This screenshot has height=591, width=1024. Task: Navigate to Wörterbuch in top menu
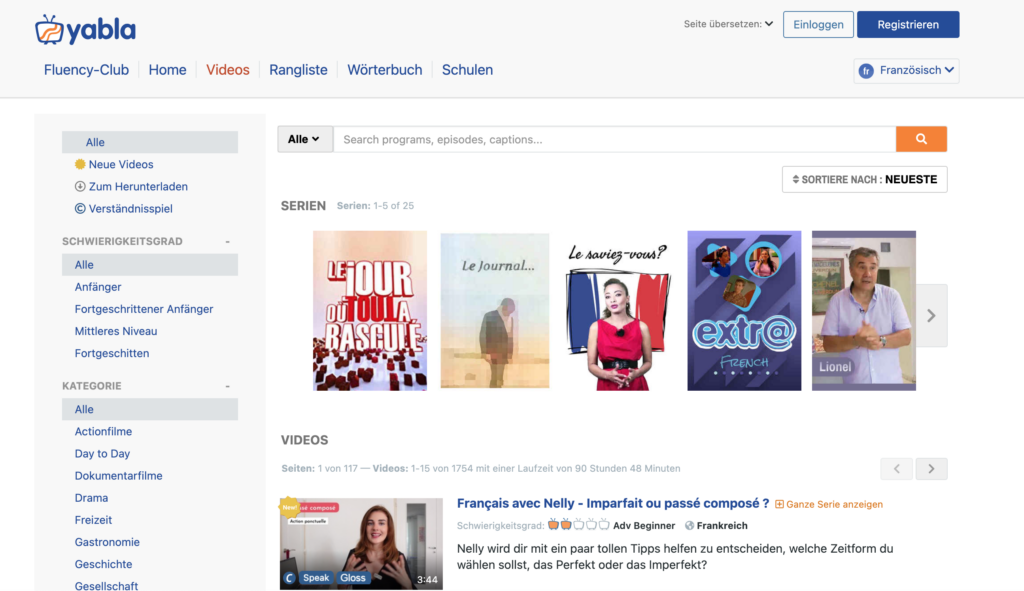[384, 70]
